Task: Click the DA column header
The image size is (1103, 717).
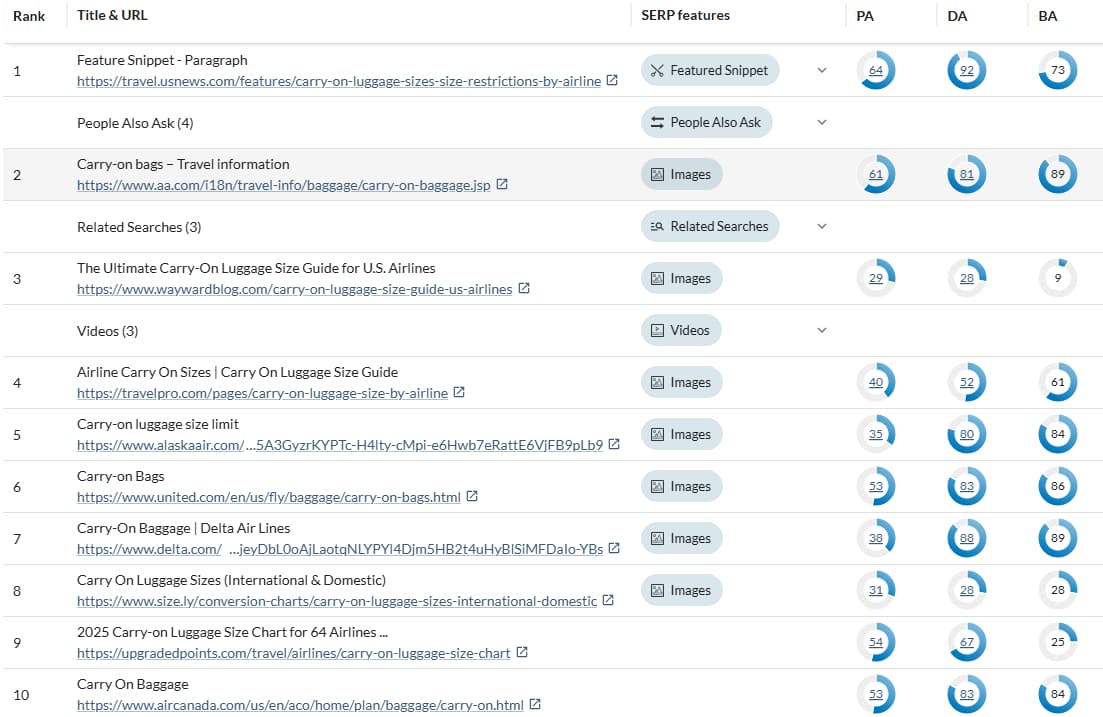Action: pyautogui.click(x=960, y=15)
